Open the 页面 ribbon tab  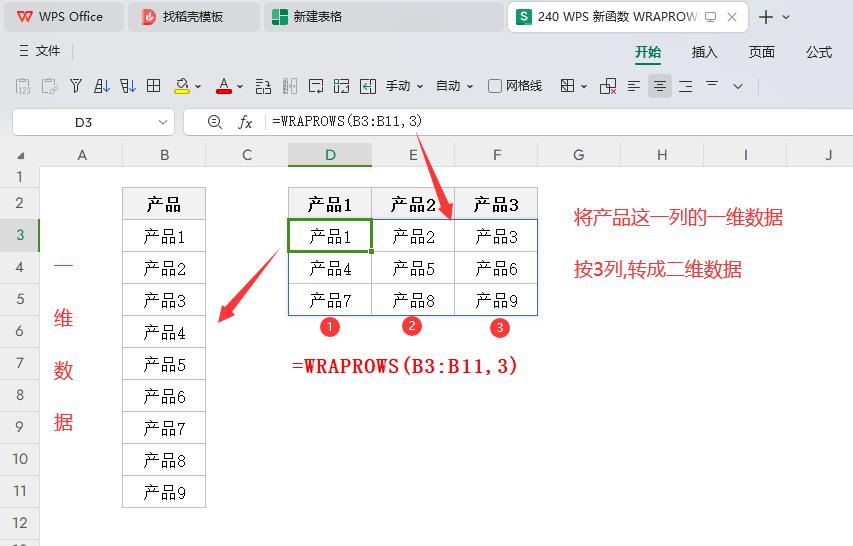coord(762,52)
